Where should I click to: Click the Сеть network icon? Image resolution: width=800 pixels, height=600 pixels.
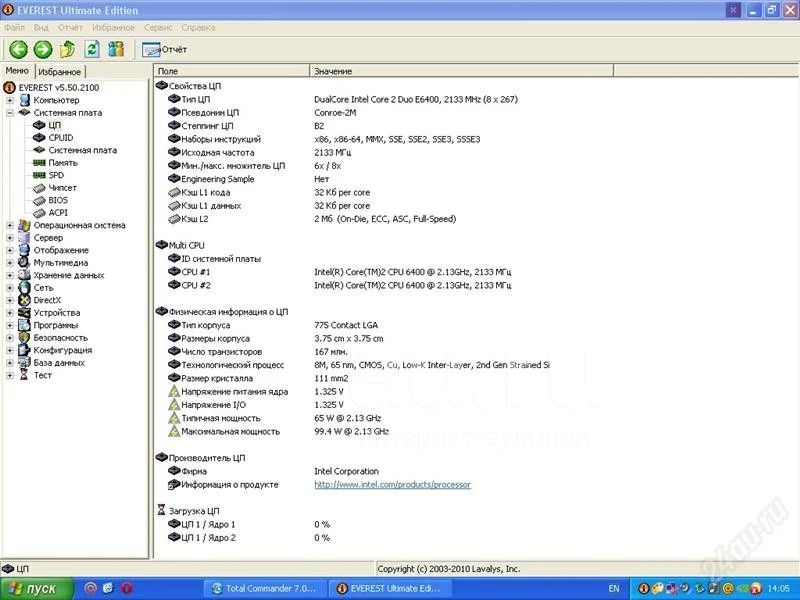point(24,288)
